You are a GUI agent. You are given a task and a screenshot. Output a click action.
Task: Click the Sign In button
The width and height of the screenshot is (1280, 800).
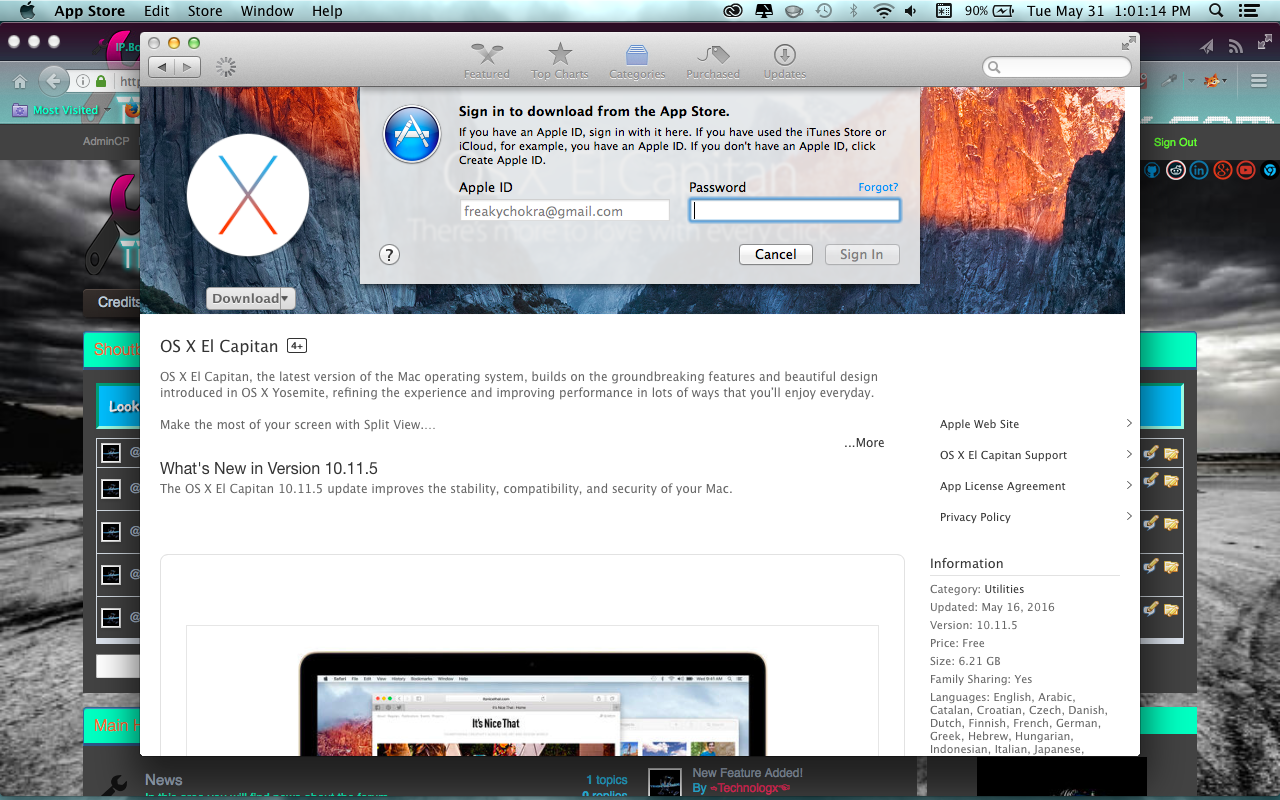coord(861,254)
